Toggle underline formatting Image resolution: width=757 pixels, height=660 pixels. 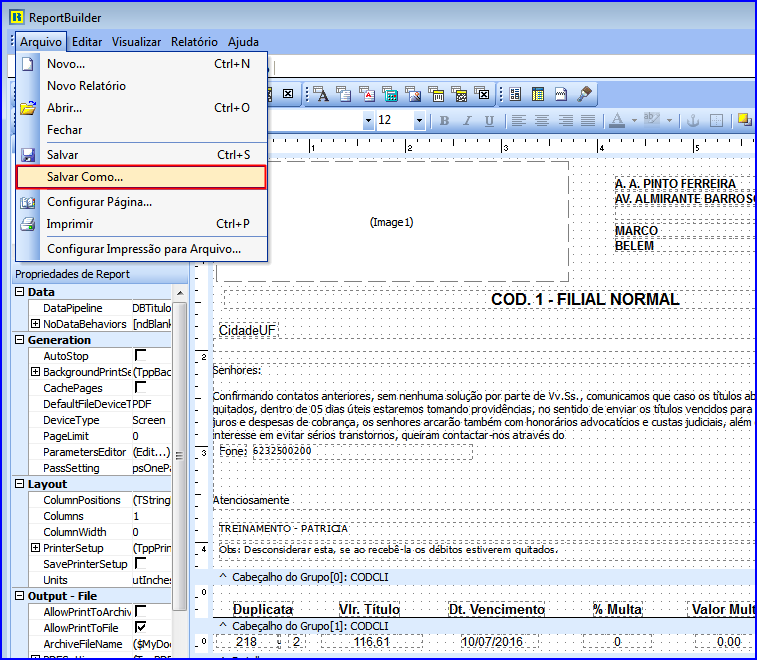tap(489, 121)
